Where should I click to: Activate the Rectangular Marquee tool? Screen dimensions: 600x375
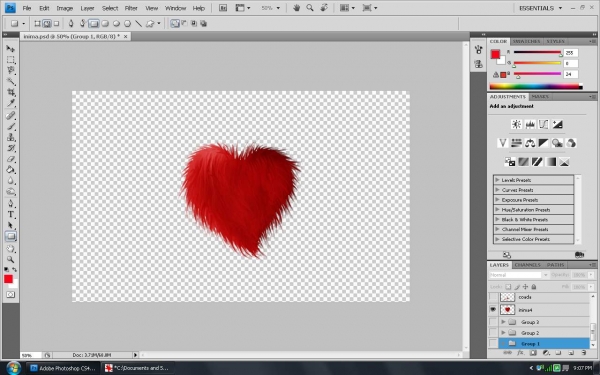coord(11,60)
